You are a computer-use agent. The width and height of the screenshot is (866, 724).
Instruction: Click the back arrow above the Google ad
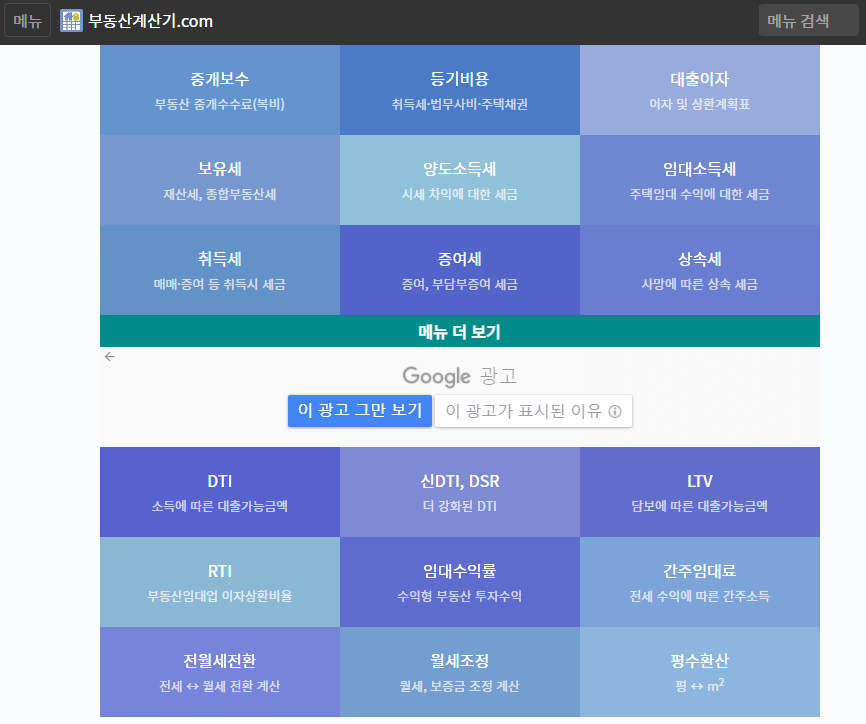tap(110, 355)
